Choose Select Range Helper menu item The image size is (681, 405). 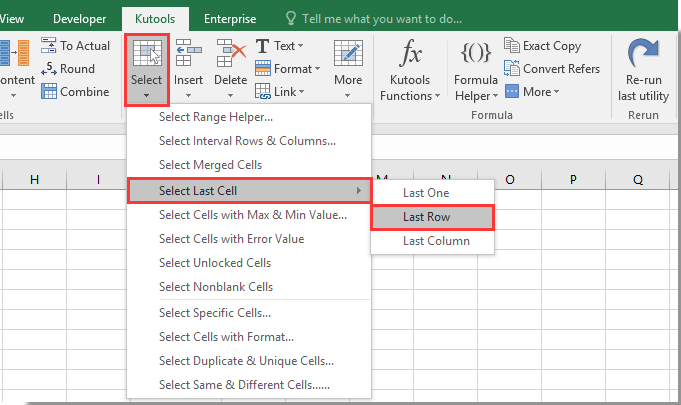pos(249,117)
